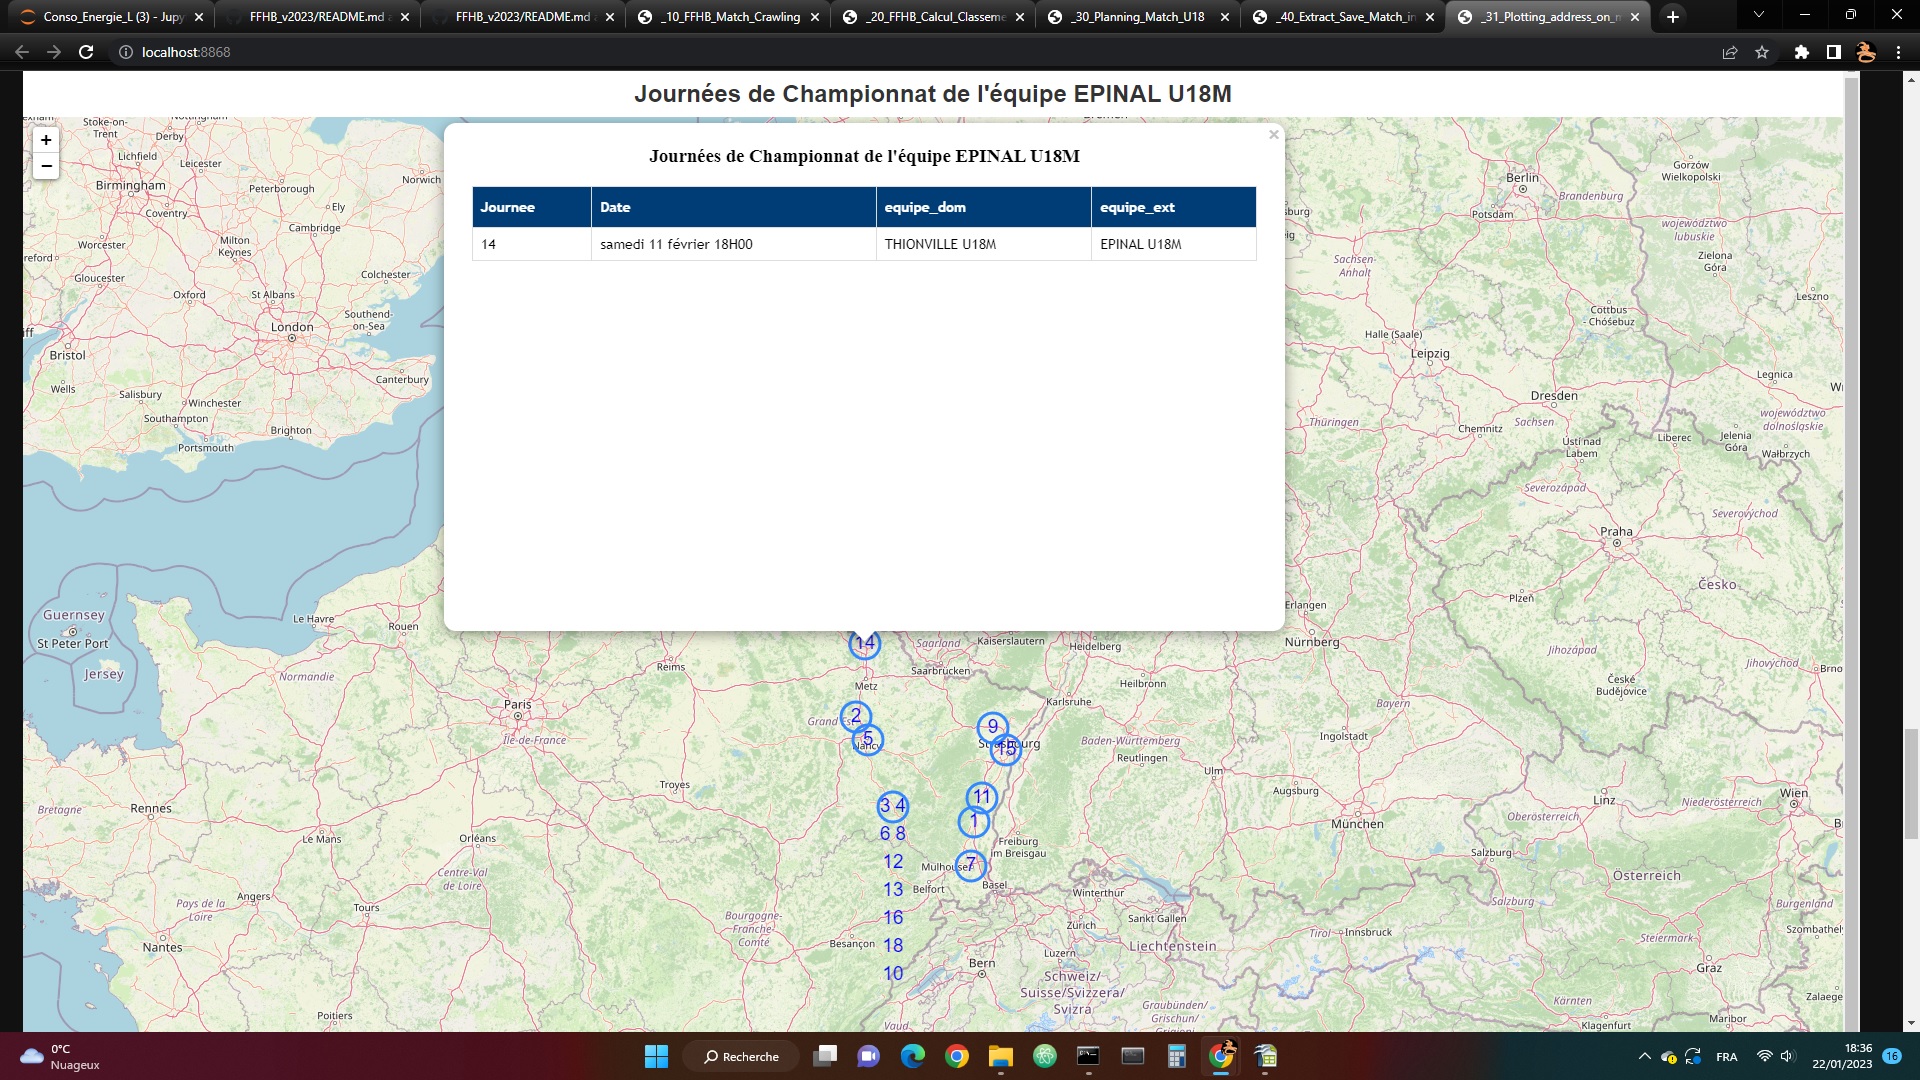Open the browser tab search chevron
The image size is (1920, 1080).
point(1757,15)
